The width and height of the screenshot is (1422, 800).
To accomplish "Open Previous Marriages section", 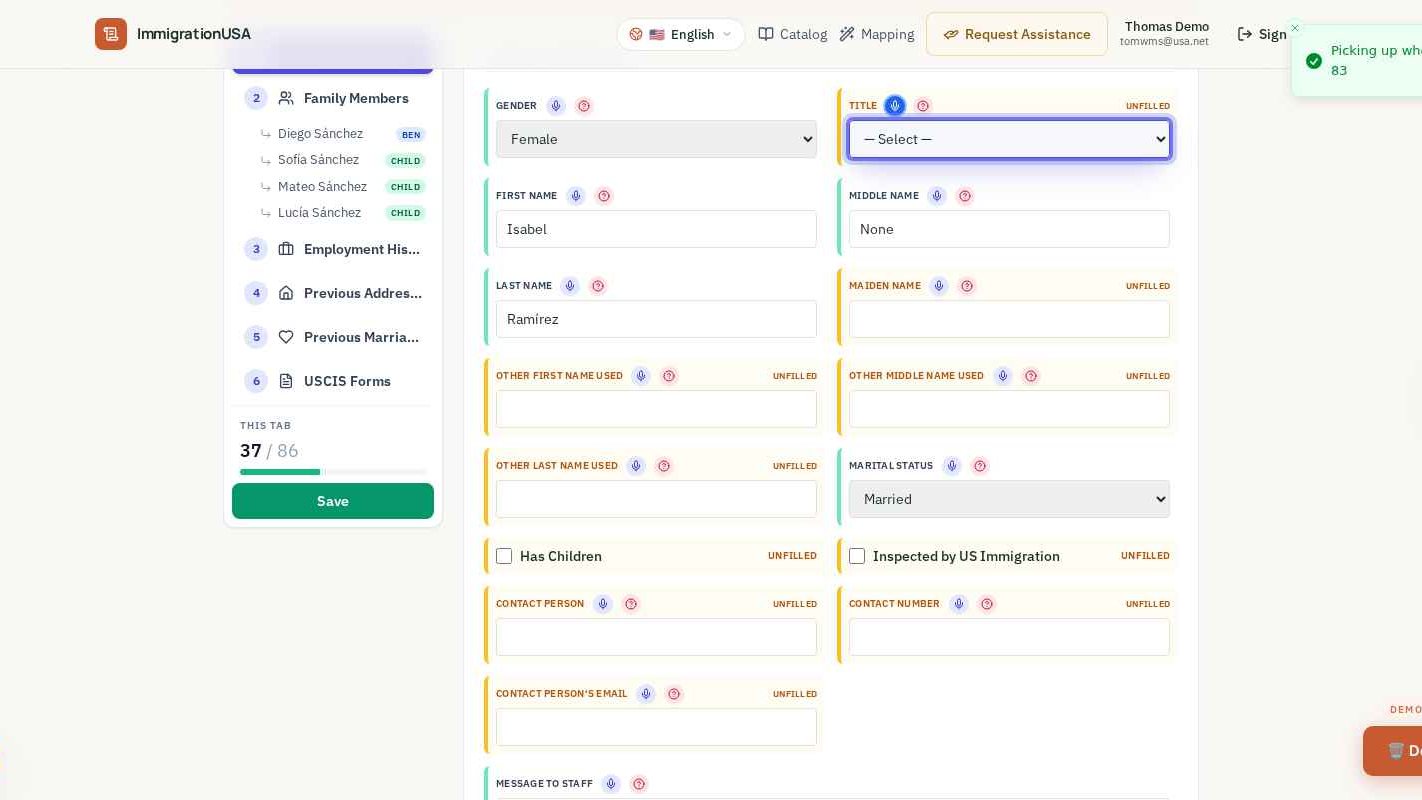I will [333, 337].
